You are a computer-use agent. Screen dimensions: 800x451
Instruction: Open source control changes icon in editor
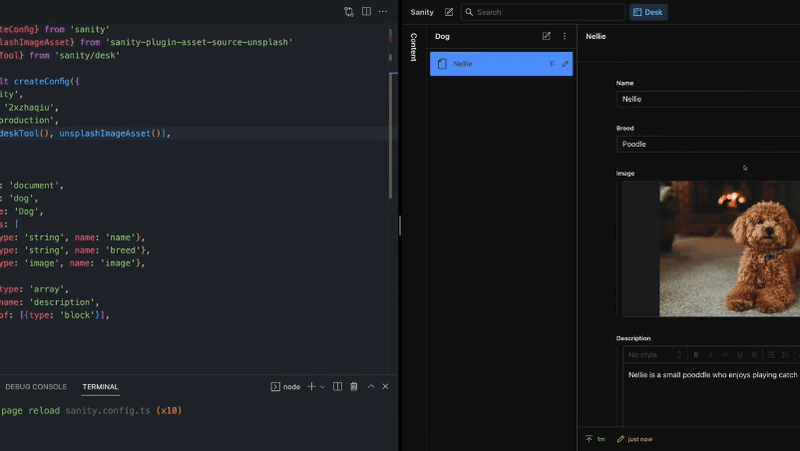tap(348, 11)
